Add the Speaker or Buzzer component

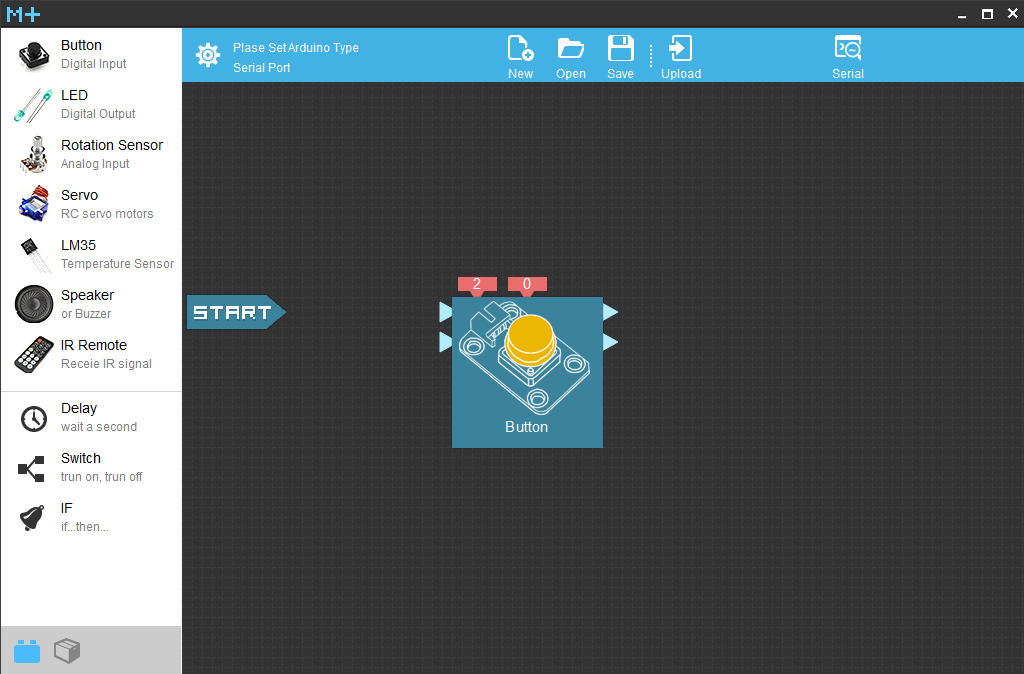click(x=91, y=304)
